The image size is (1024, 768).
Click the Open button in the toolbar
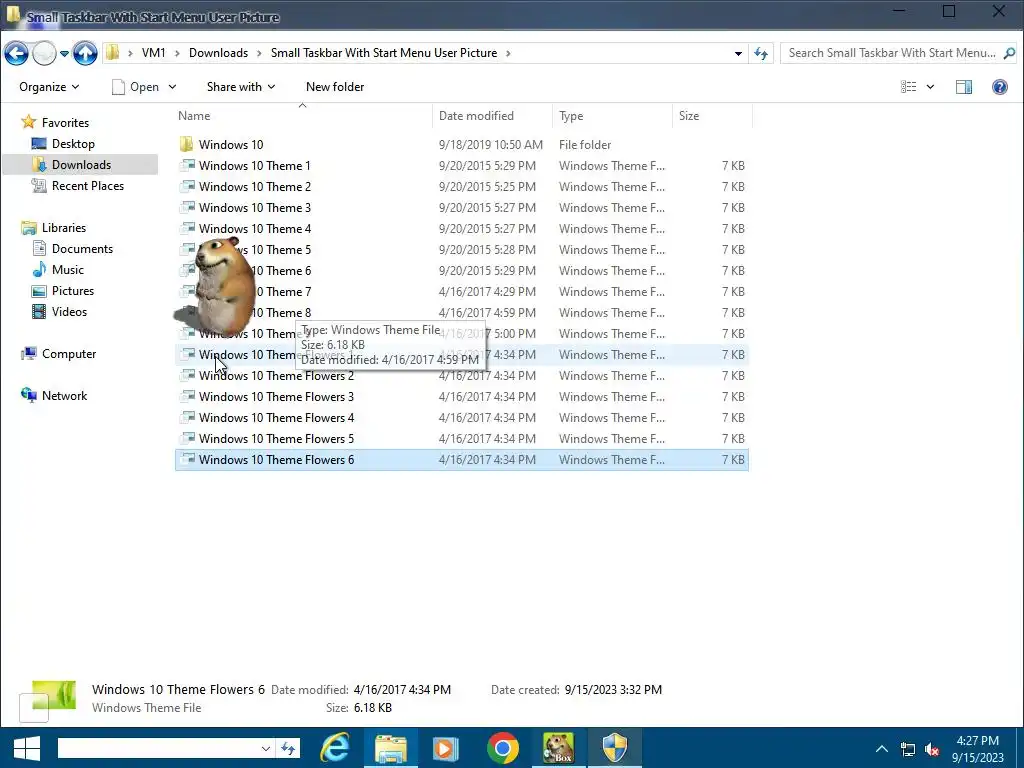(x=135, y=87)
